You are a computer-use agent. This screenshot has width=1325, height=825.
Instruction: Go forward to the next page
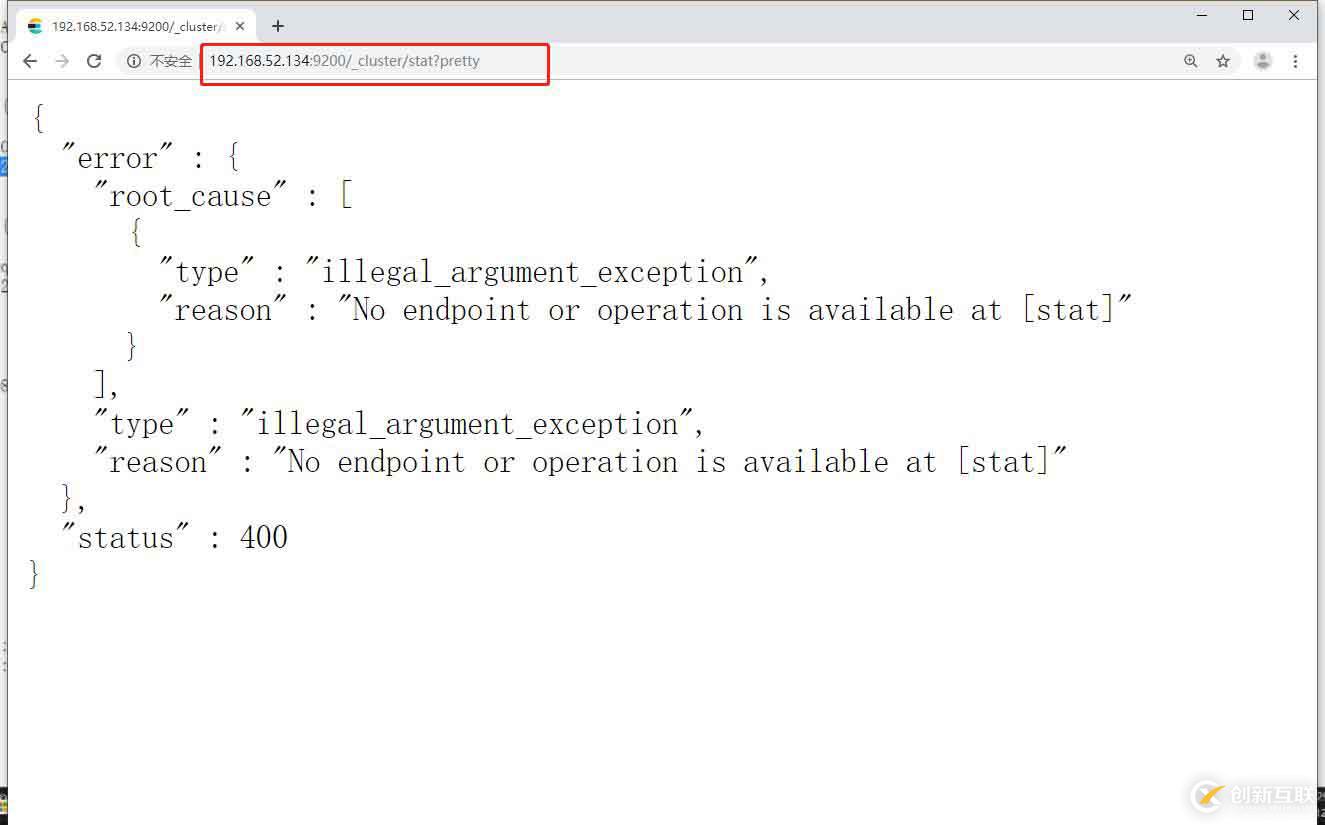point(62,61)
